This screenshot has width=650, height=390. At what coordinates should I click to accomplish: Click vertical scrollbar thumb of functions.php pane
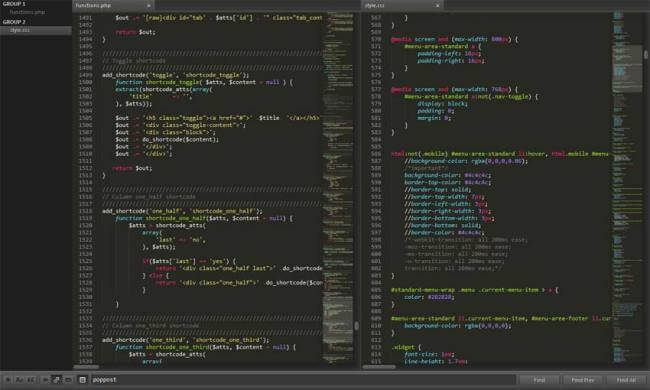click(357, 326)
